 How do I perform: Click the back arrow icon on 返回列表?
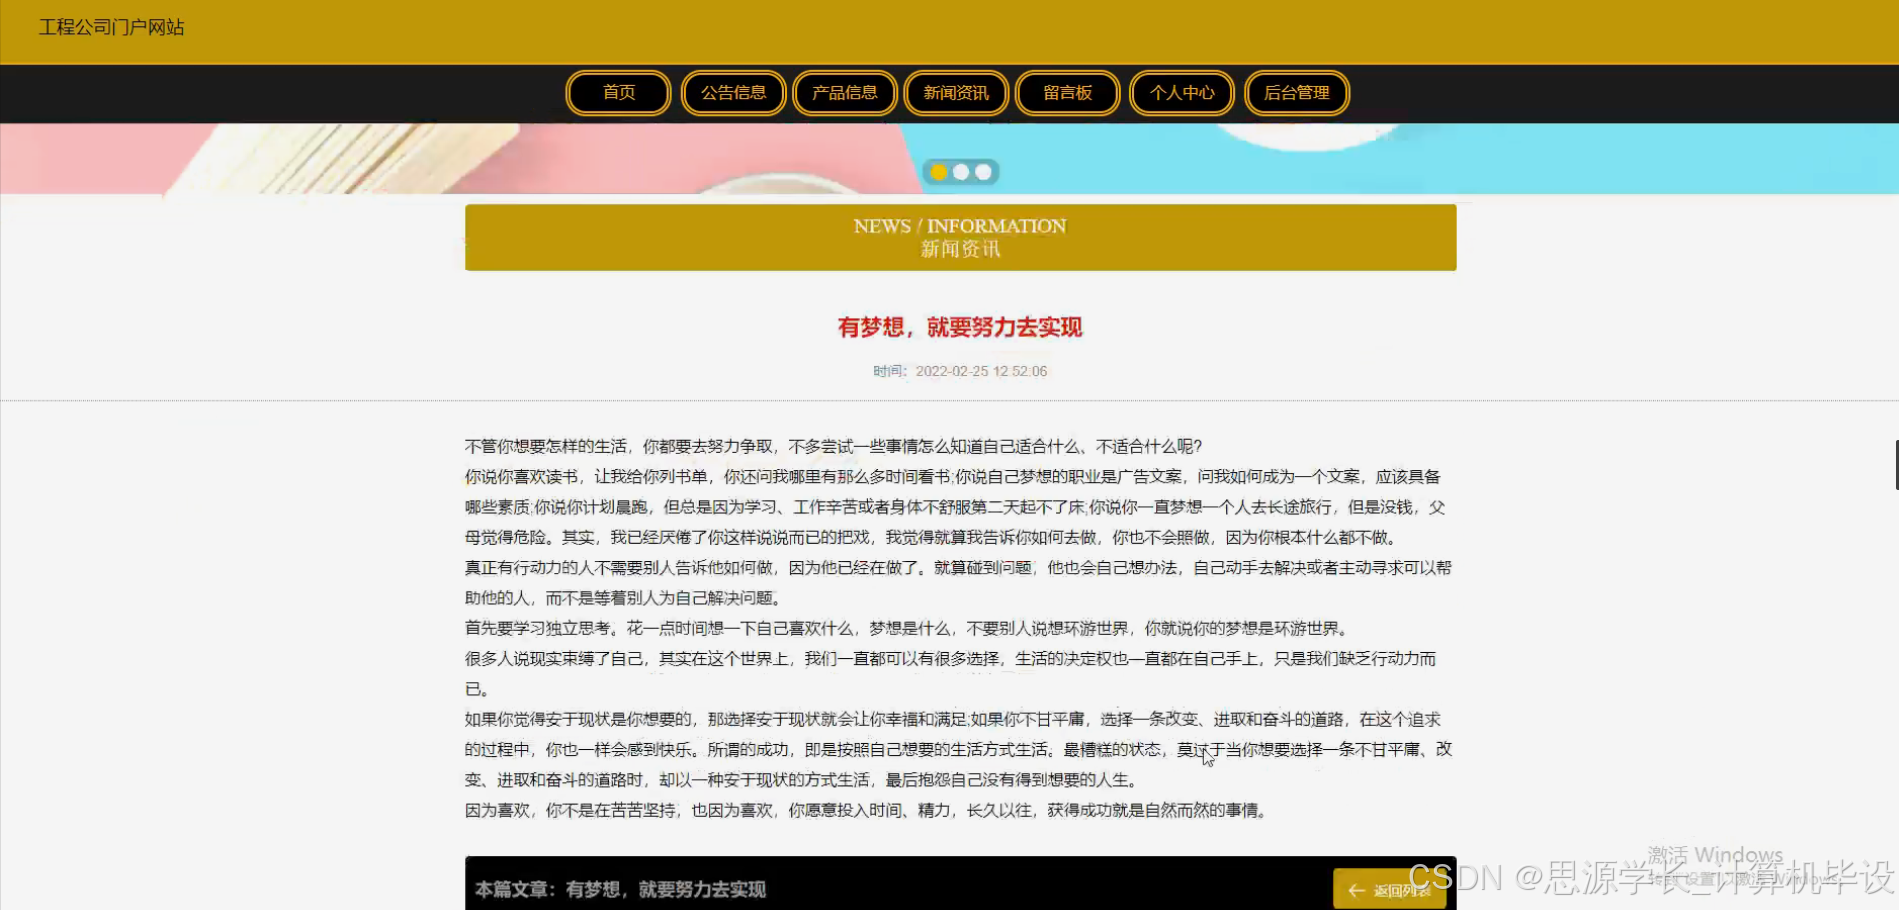[x=1357, y=889]
